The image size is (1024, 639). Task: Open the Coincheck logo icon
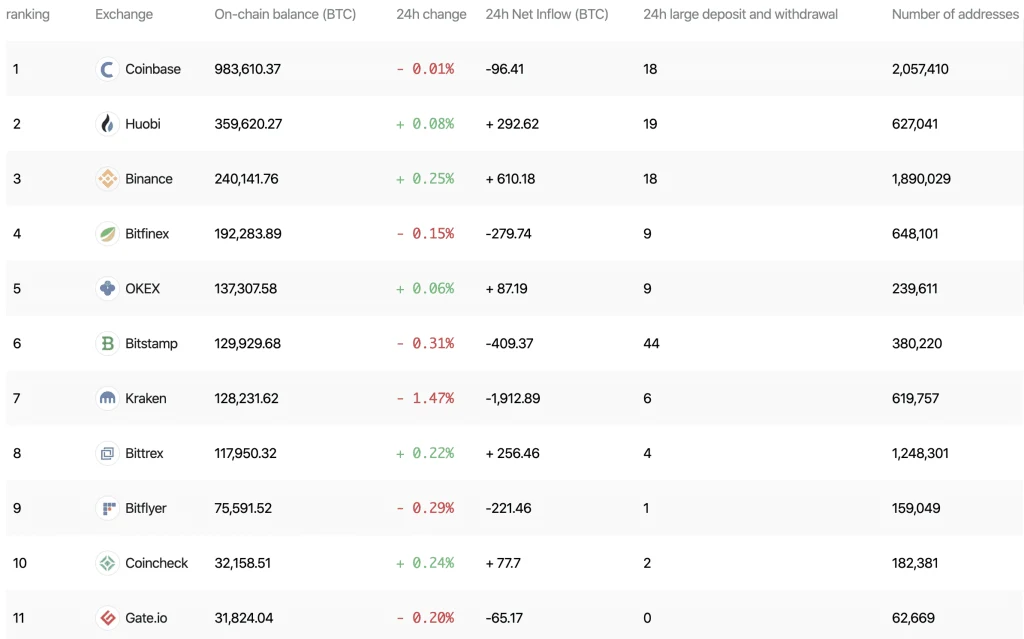click(107, 563)
